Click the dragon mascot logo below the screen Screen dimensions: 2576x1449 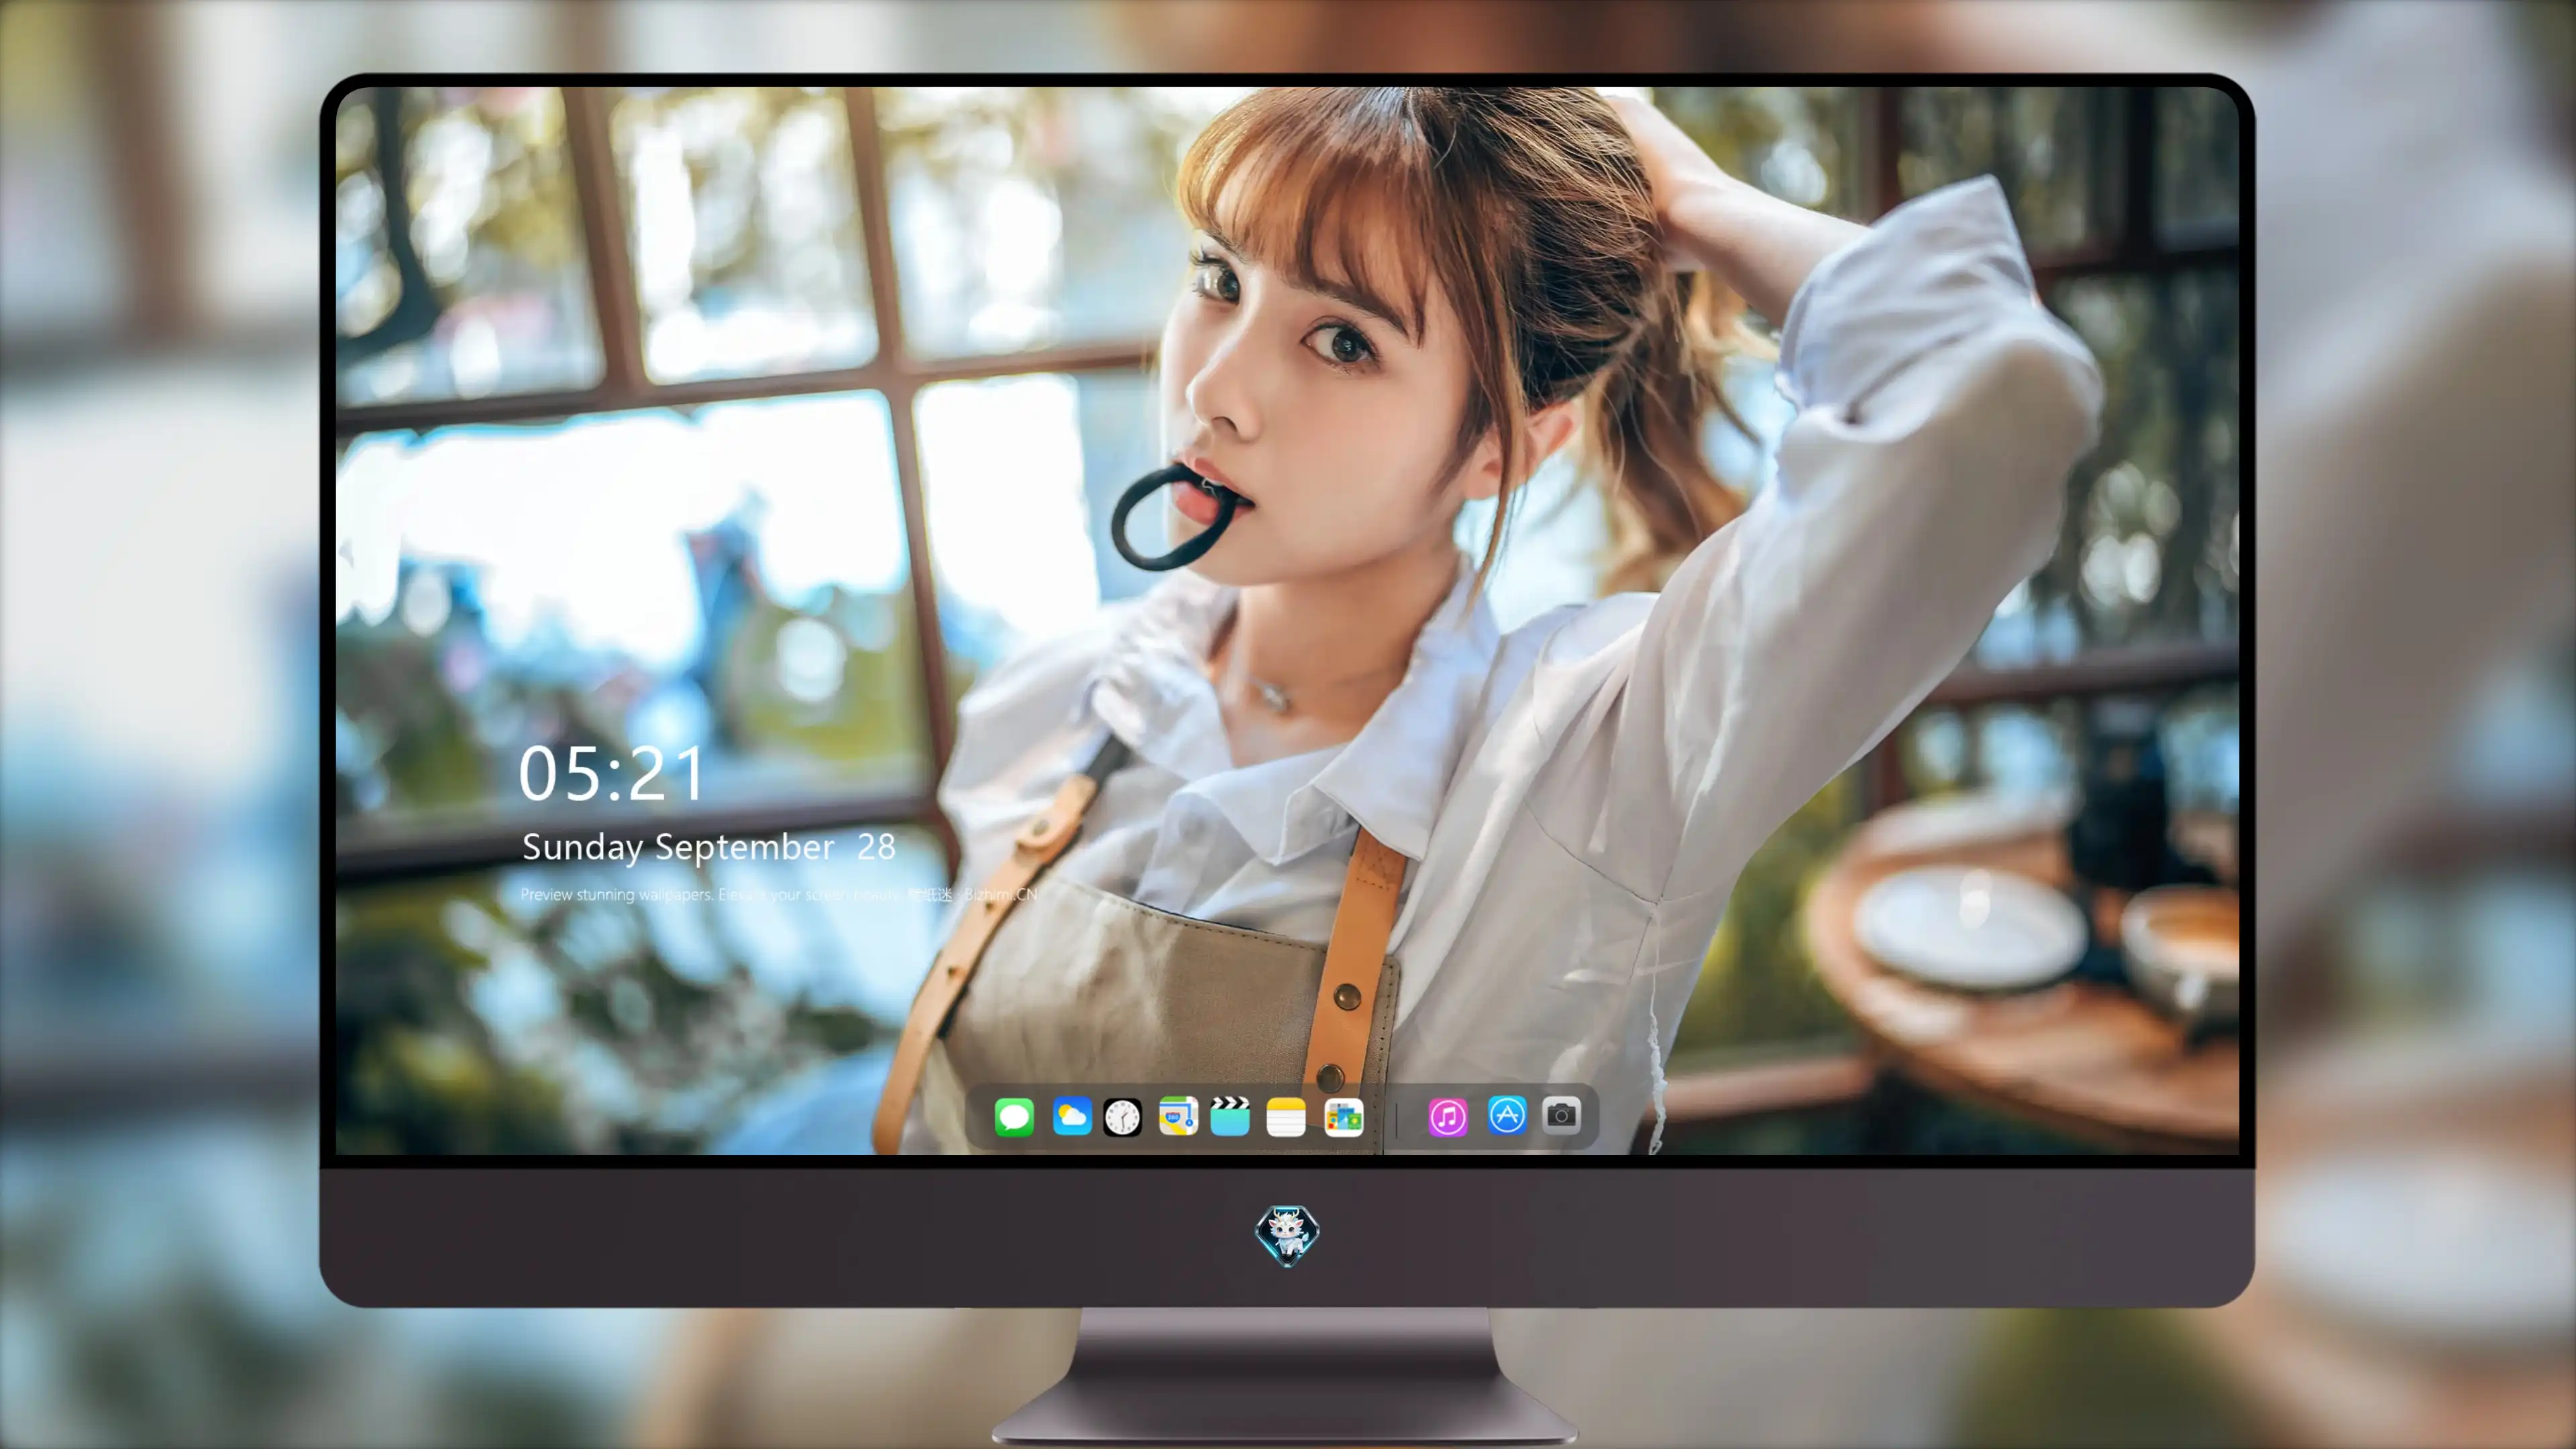pyautogui.click(x=1287, y=1235)
